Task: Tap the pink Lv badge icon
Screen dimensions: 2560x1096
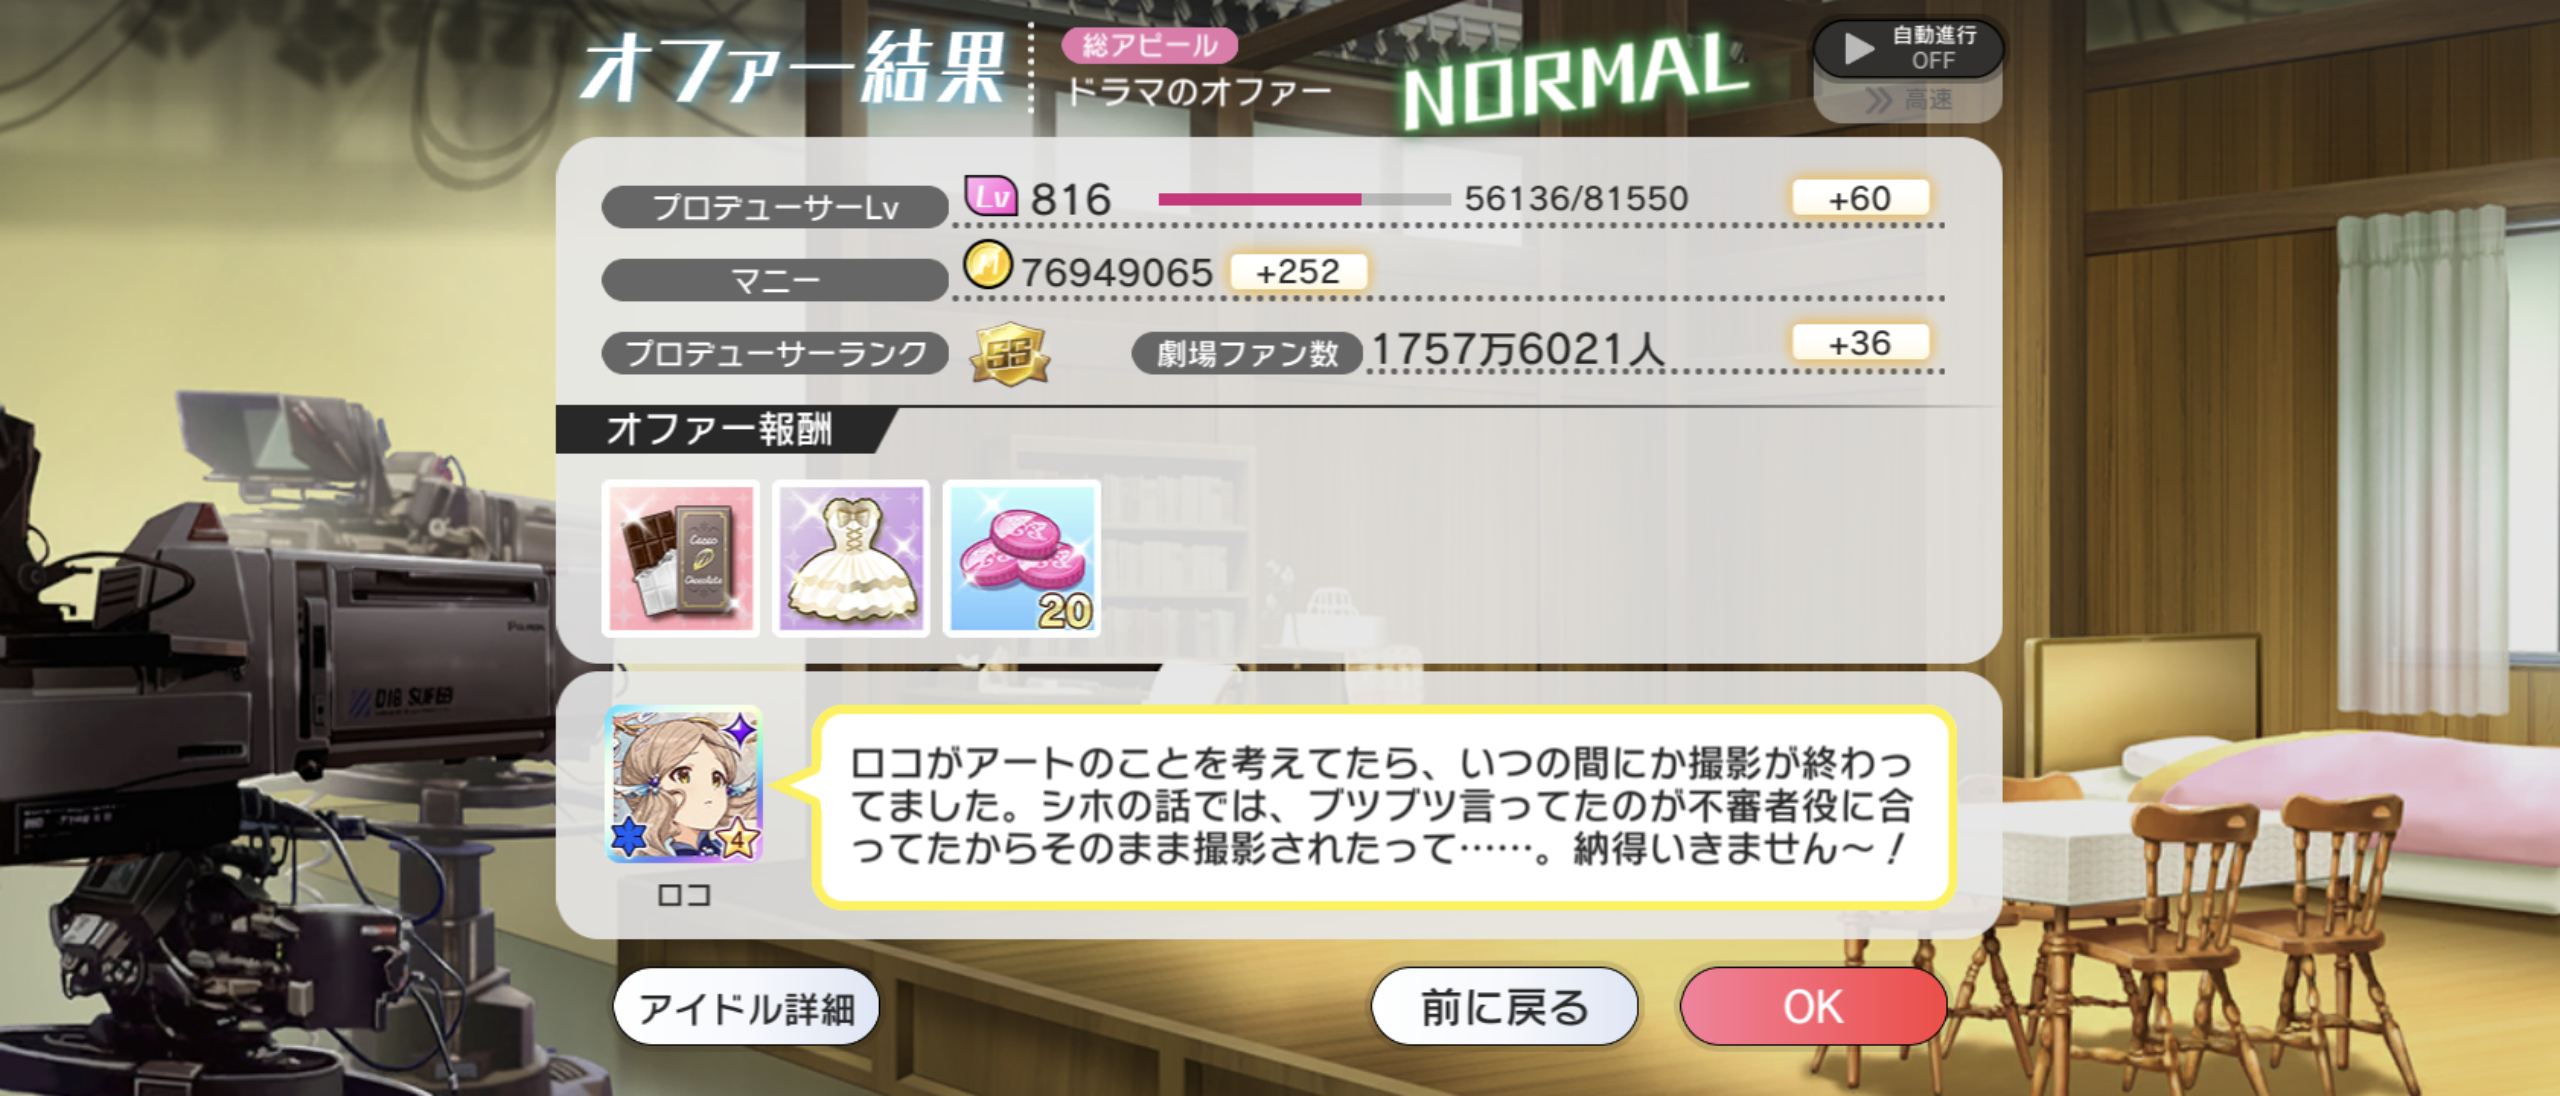Action: 991,196
